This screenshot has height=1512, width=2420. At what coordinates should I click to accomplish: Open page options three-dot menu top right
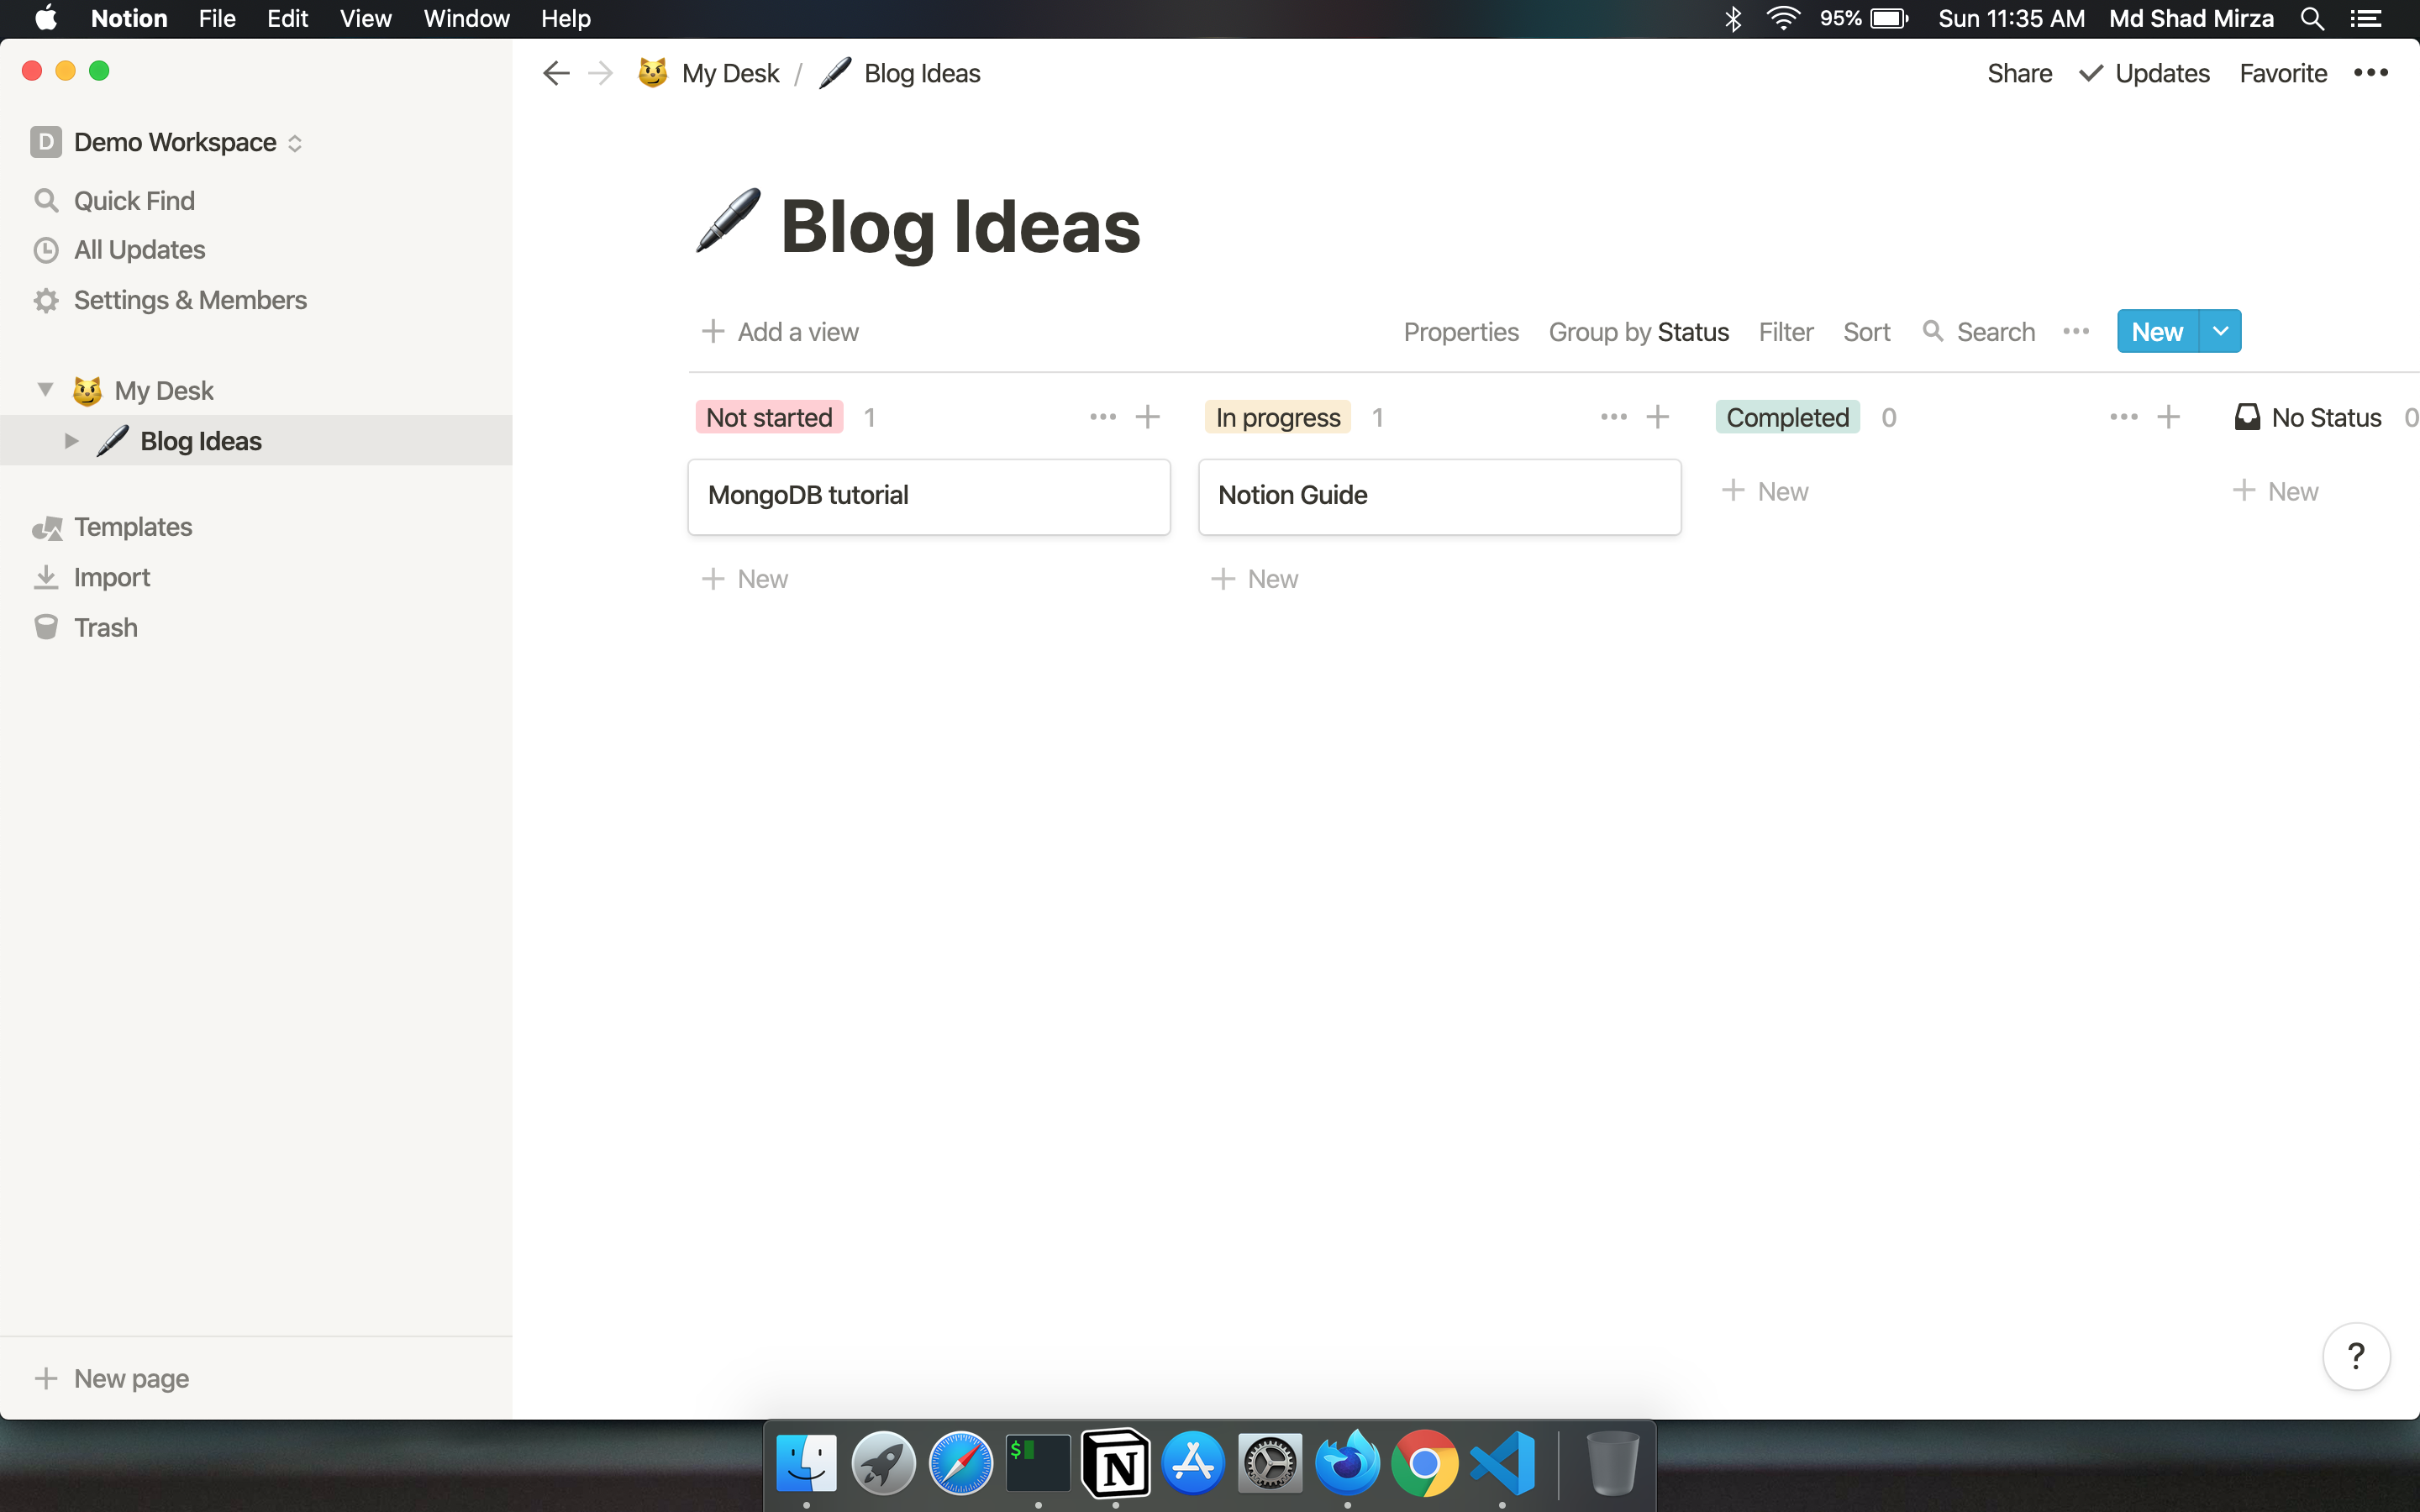2370,73
